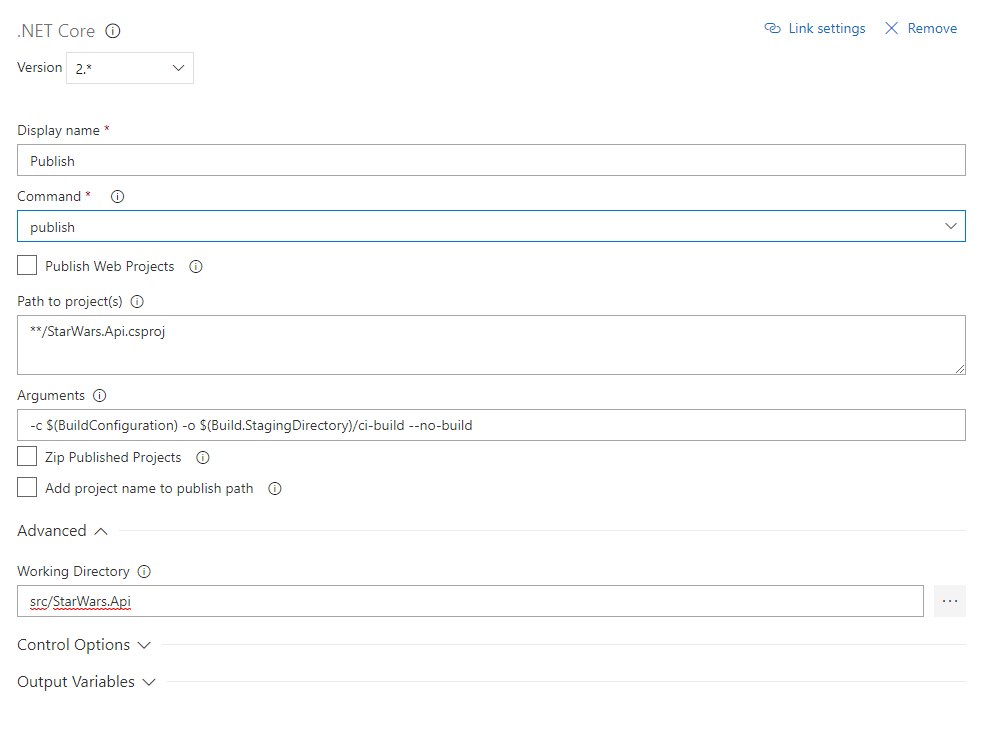Open the Version dropdown
Screen dimensions: 996x735
click(130, 68)
